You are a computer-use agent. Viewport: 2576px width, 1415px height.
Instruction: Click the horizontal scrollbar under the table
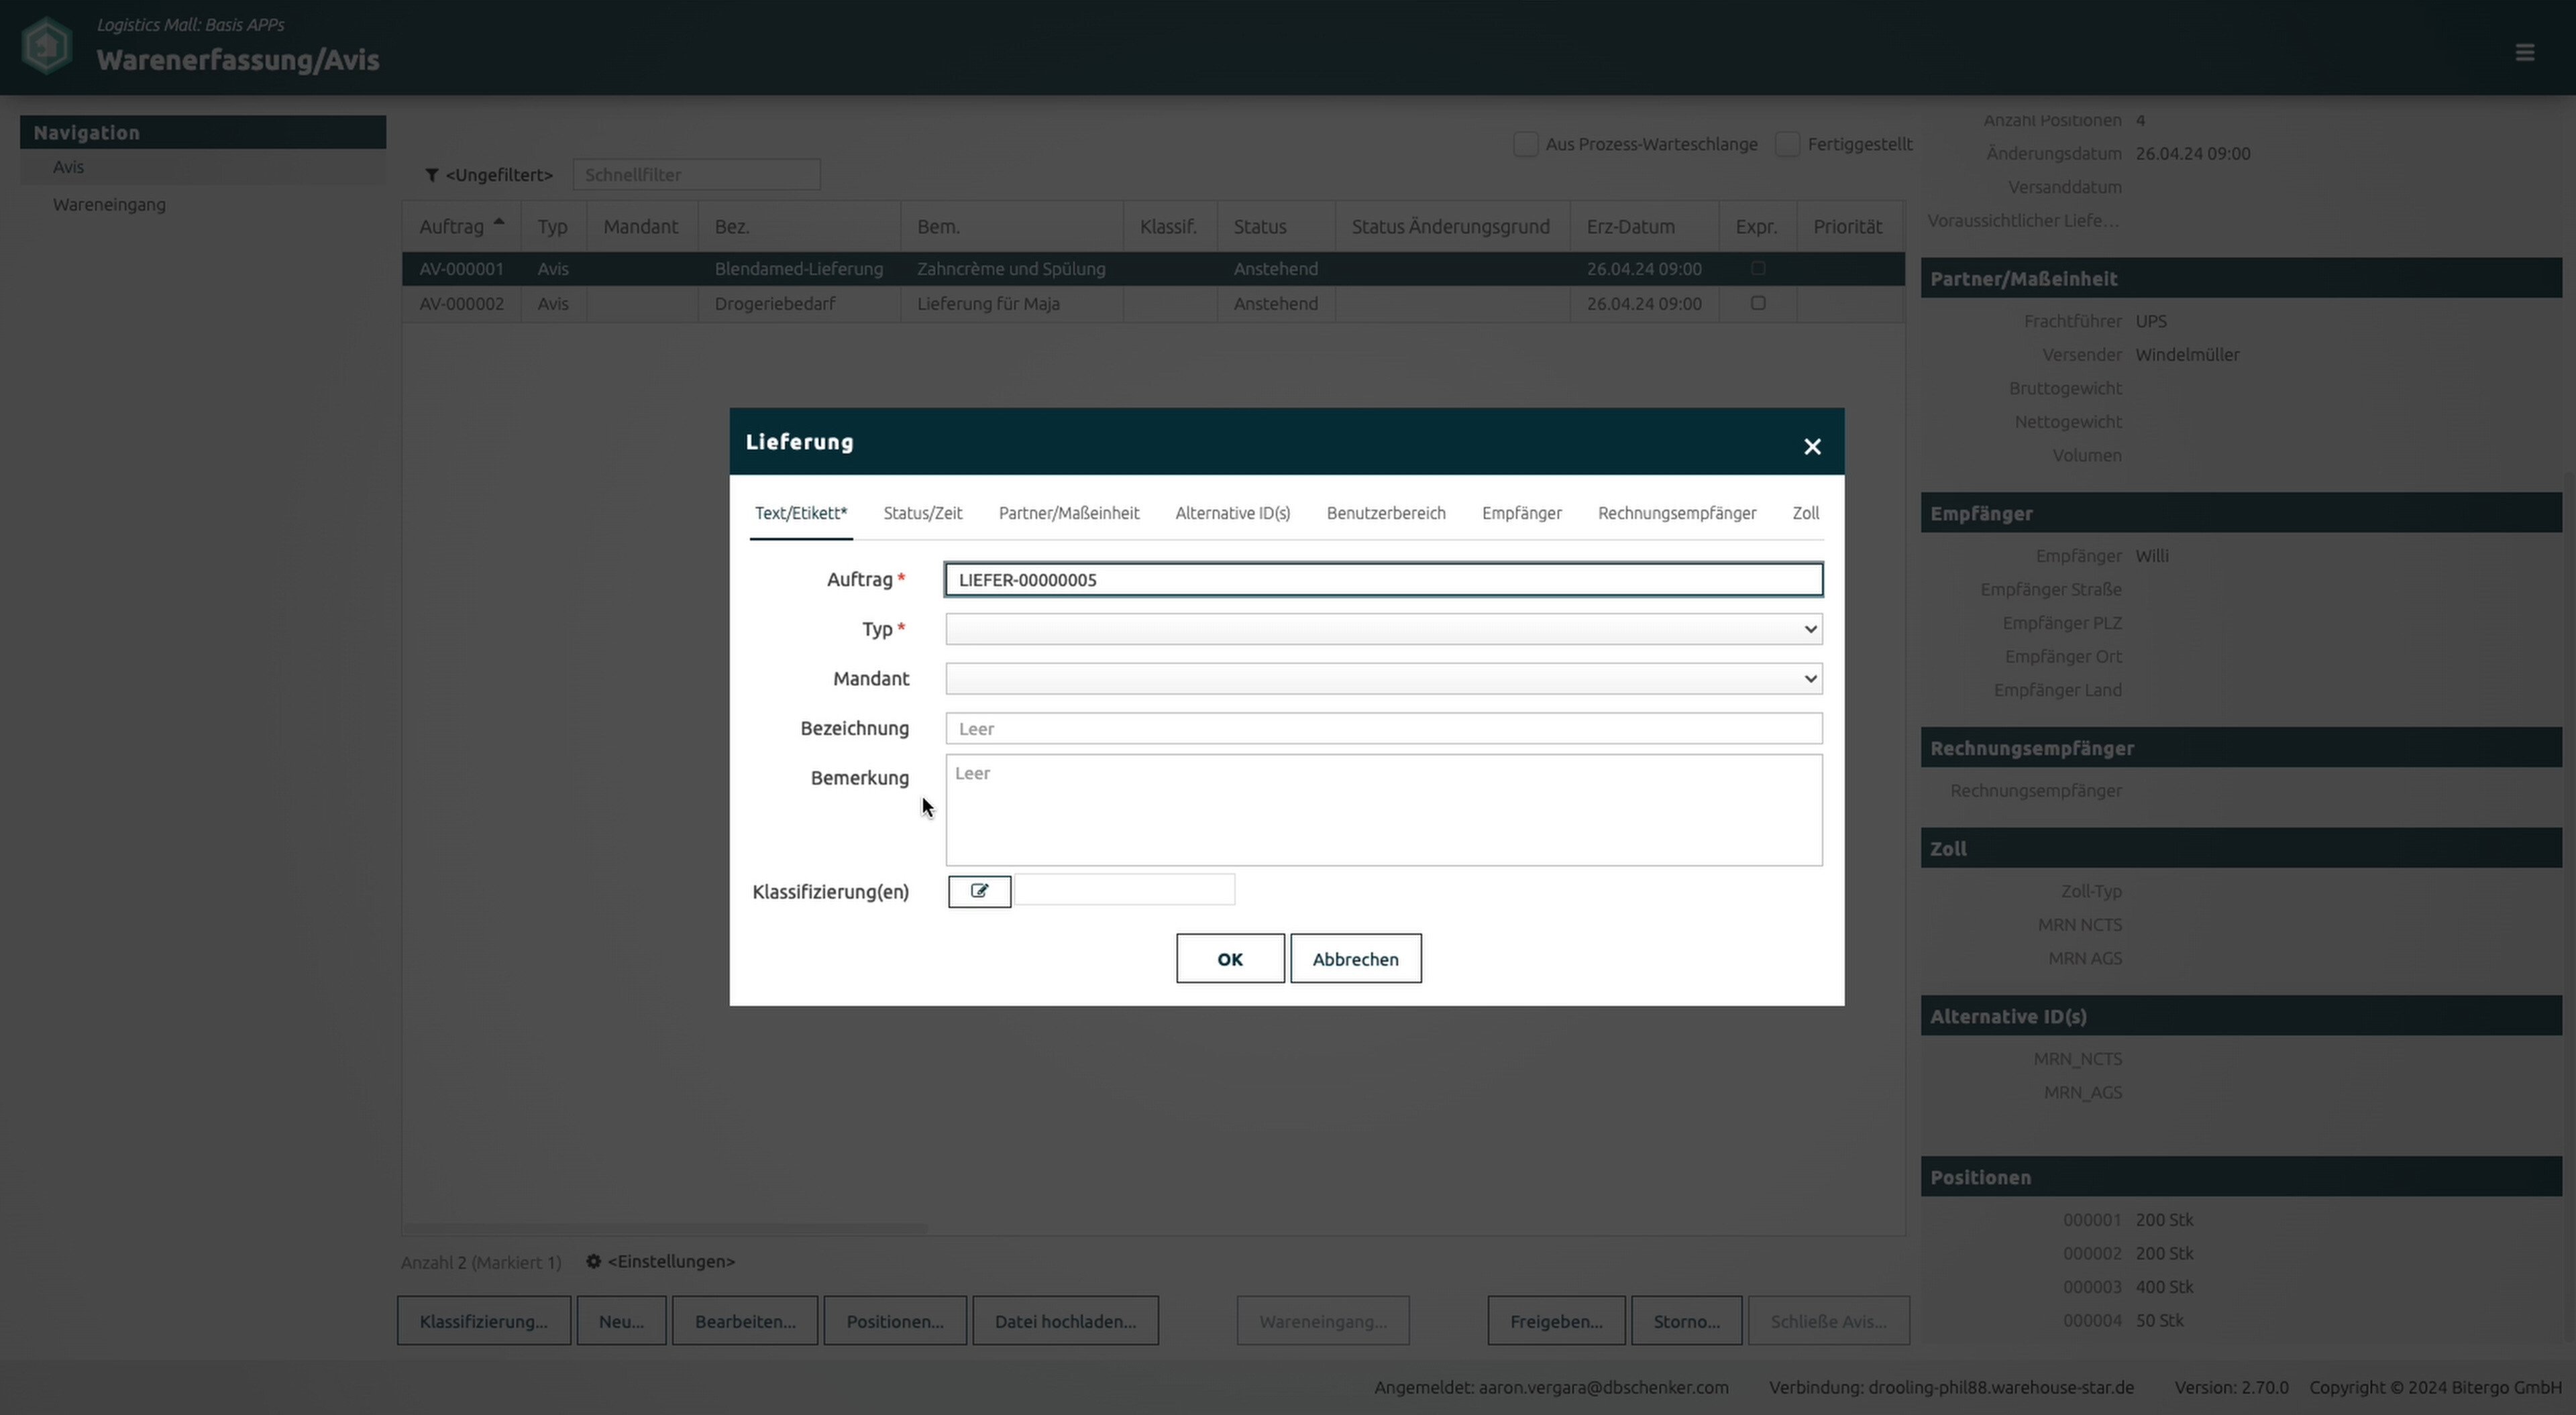665,1228
